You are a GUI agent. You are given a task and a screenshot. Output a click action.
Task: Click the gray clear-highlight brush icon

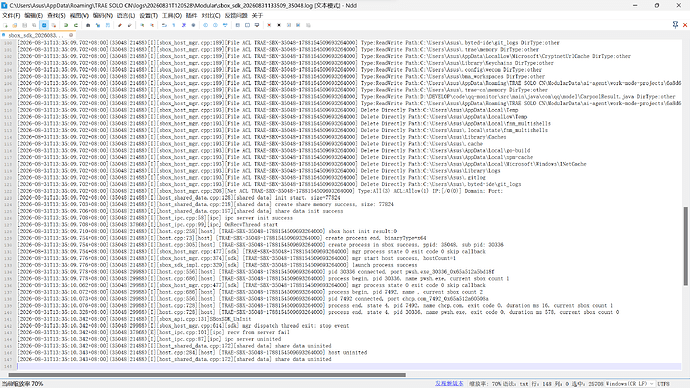(x=129, y=25)
